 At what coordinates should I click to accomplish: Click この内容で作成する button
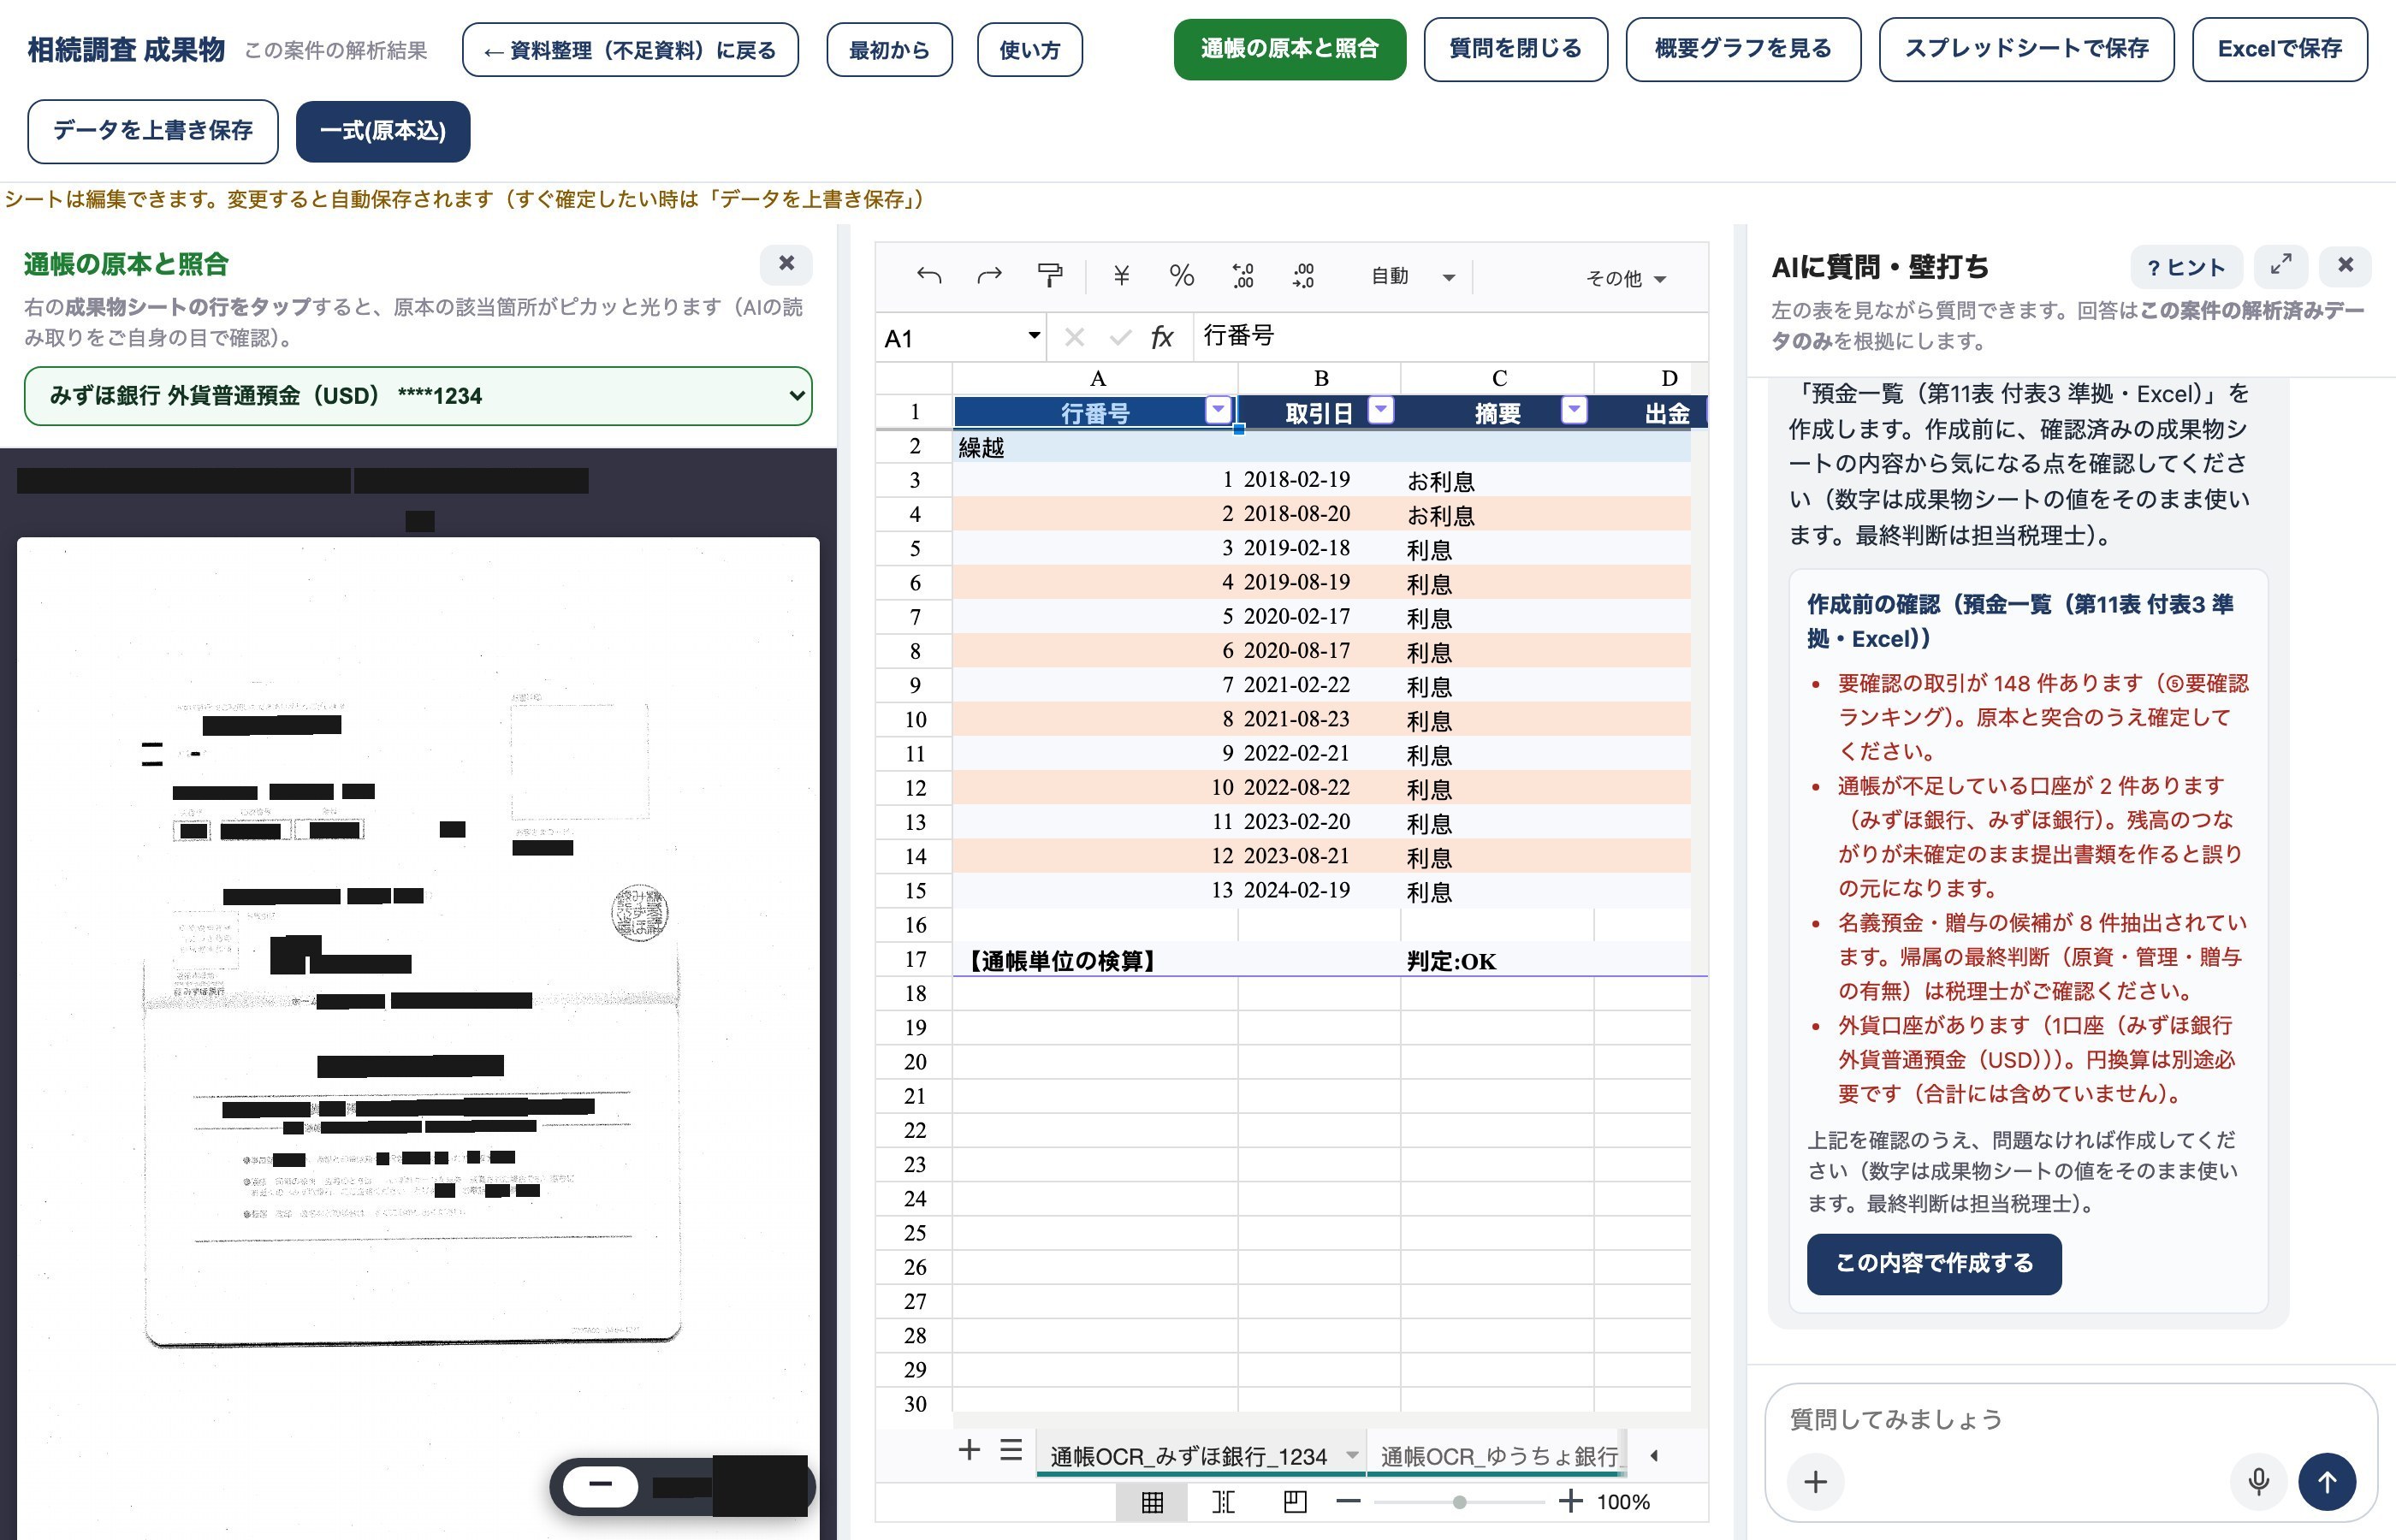[x=1933, y=1264]
